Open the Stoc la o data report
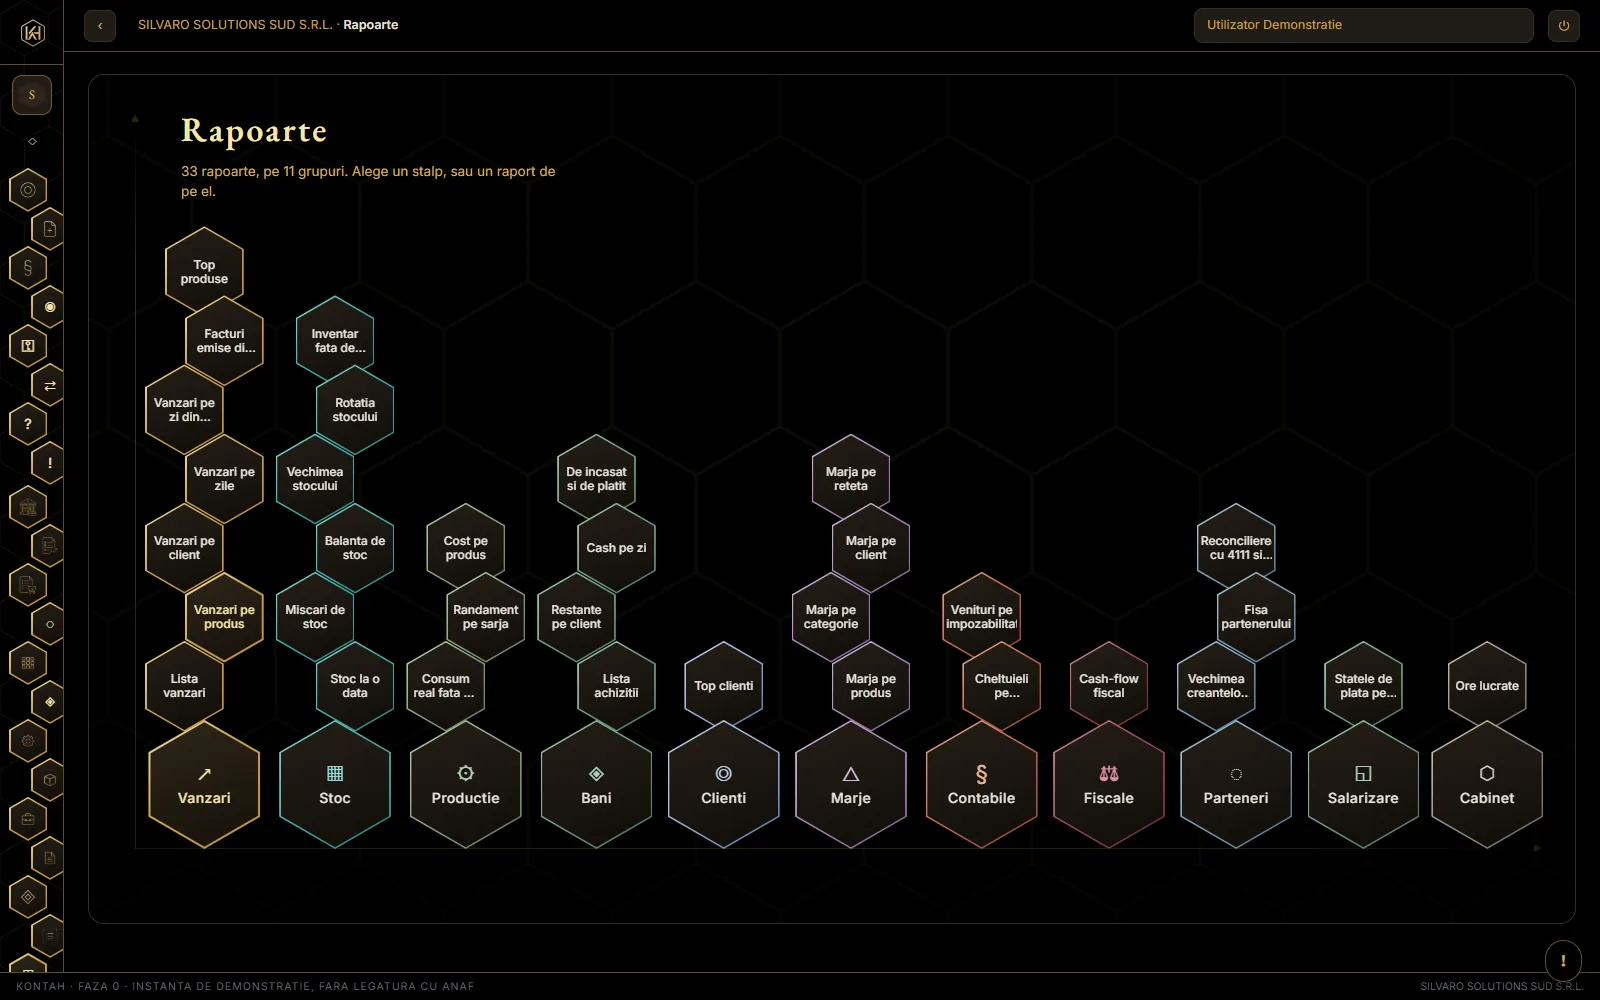This screenshot has width=1600, height=1000. click(x=355, y=686)
